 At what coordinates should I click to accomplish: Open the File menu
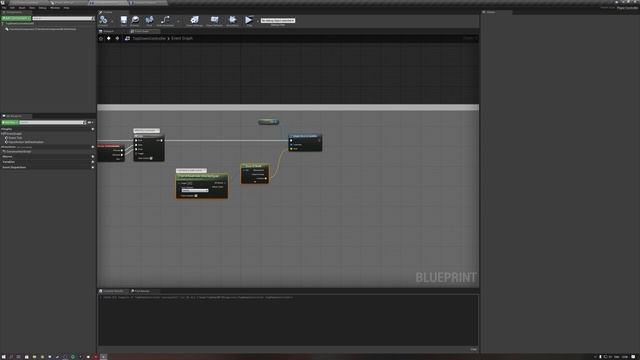[4, 8]
